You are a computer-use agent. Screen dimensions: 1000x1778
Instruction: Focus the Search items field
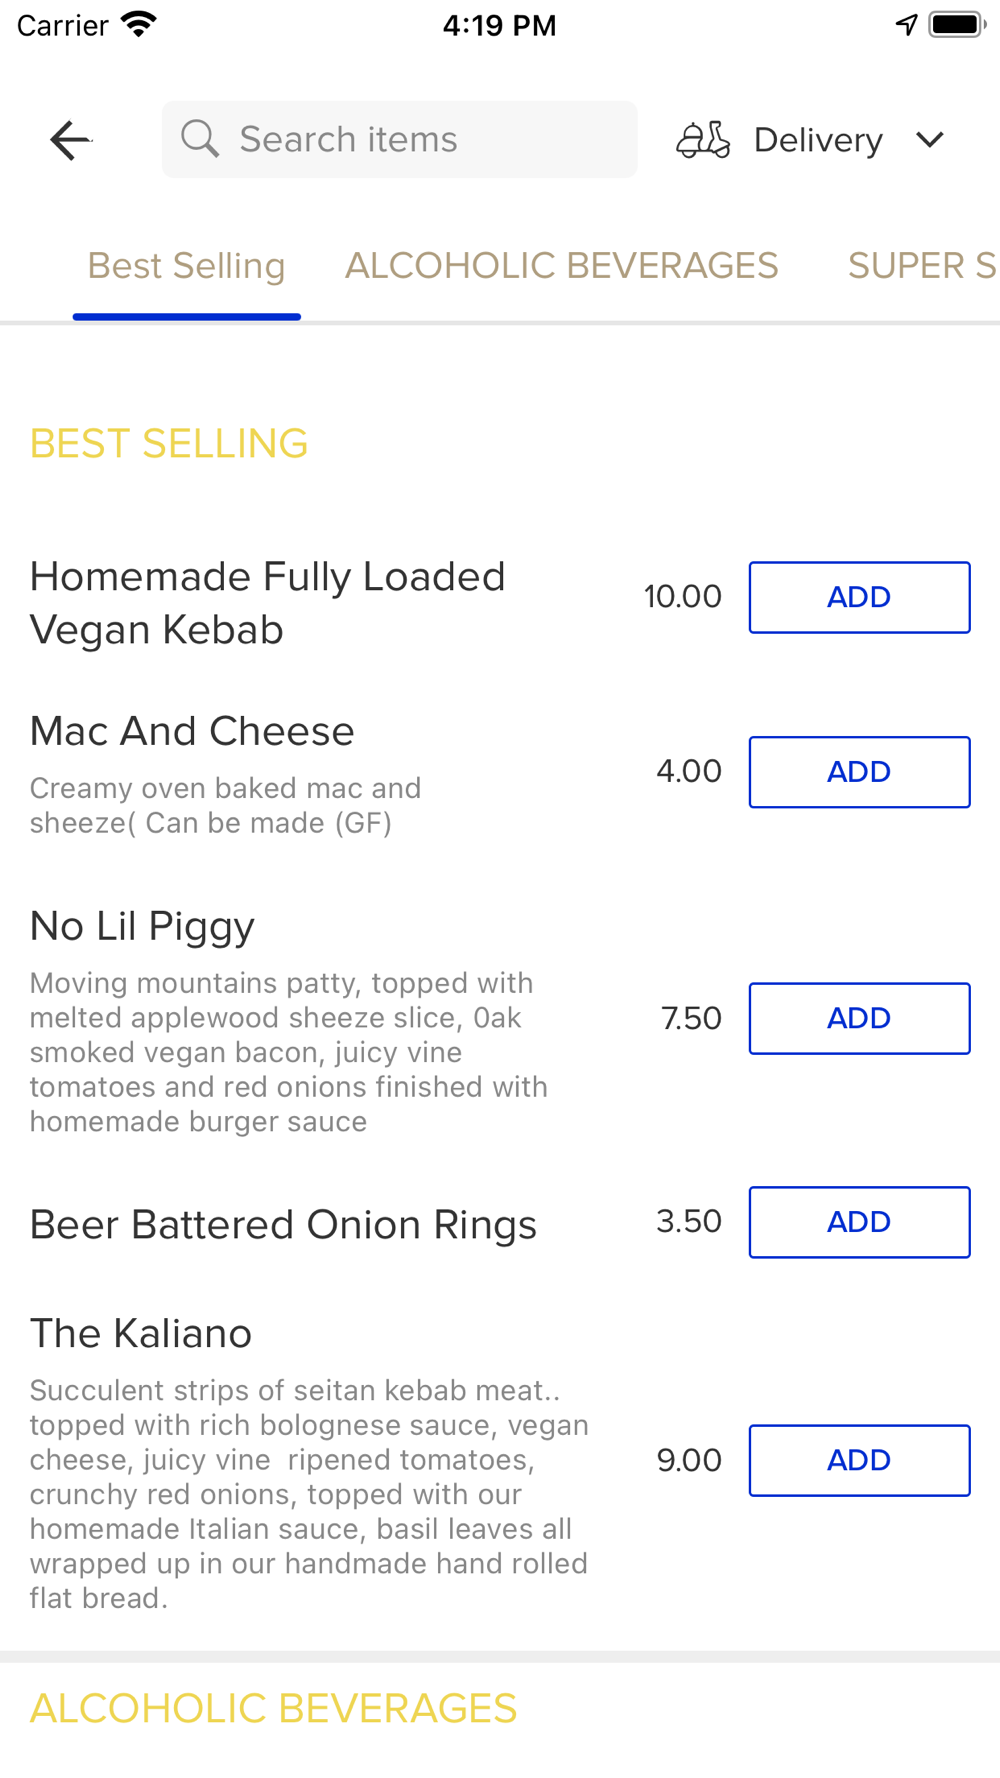pos(399,139)
